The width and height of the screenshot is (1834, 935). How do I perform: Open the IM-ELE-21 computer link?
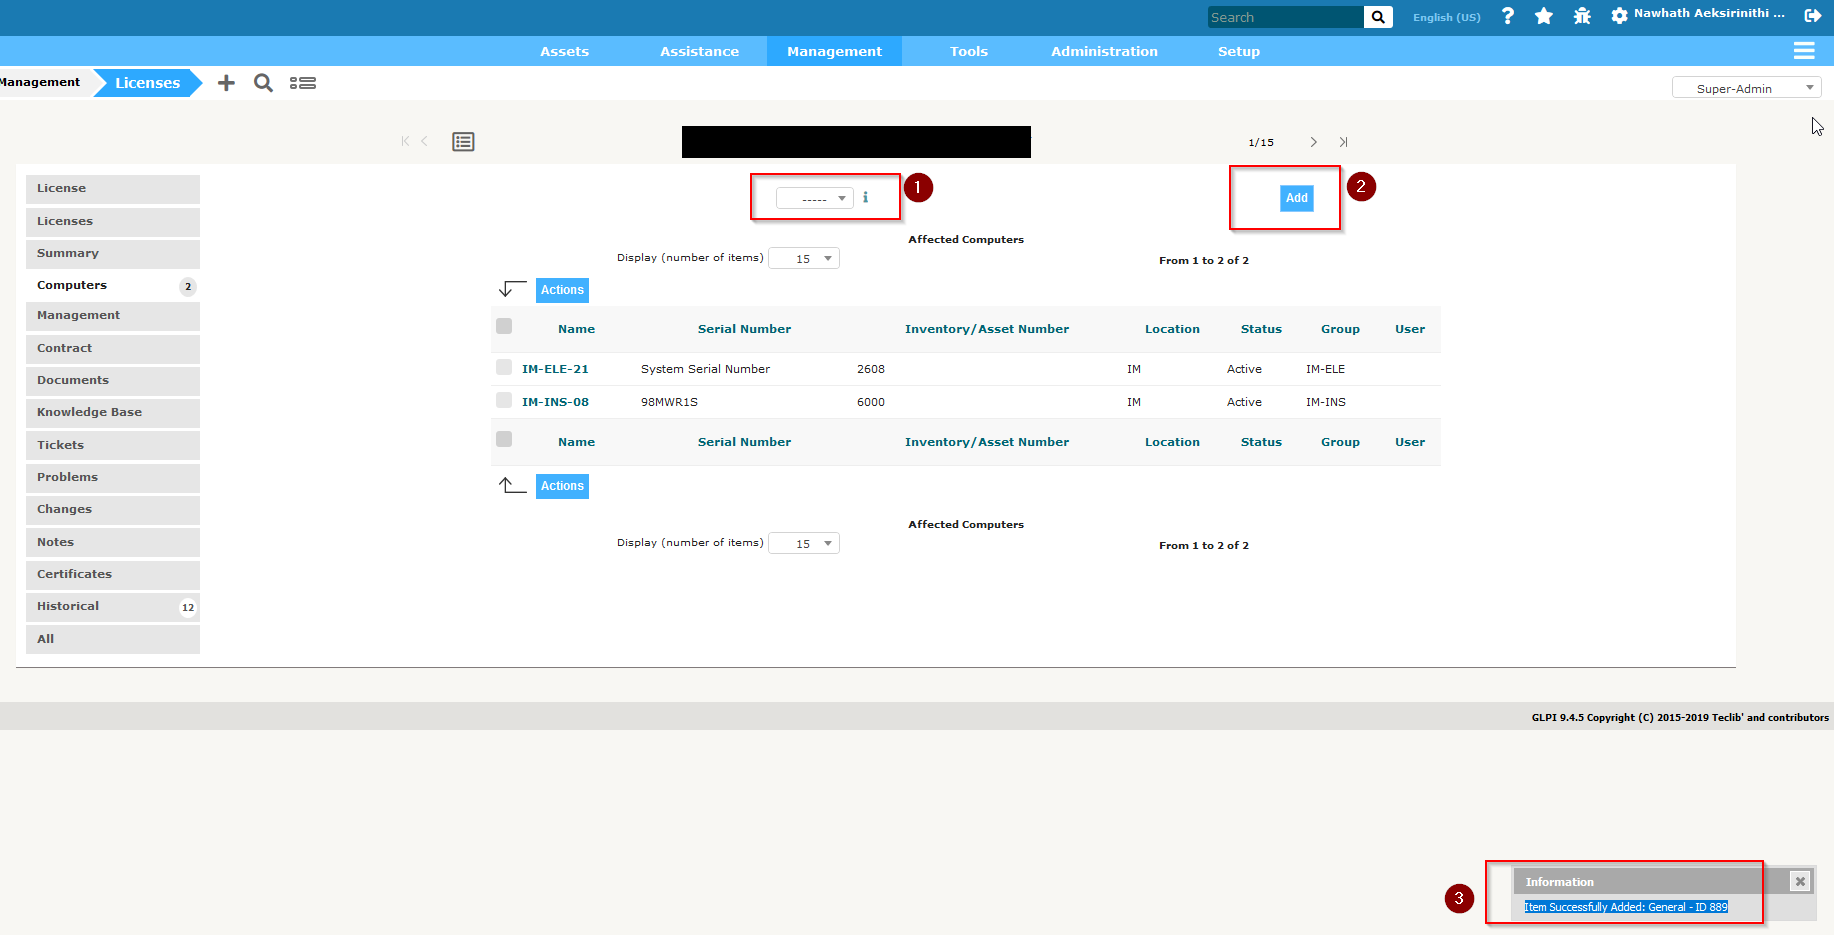pos(555,368)
